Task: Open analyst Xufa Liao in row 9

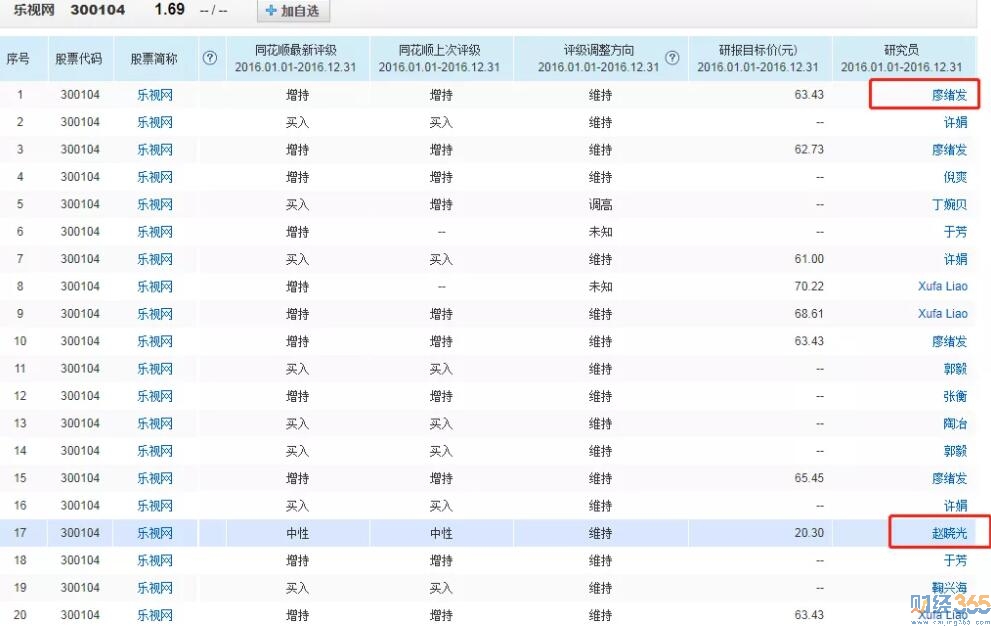Action: (x=942, y=314)
